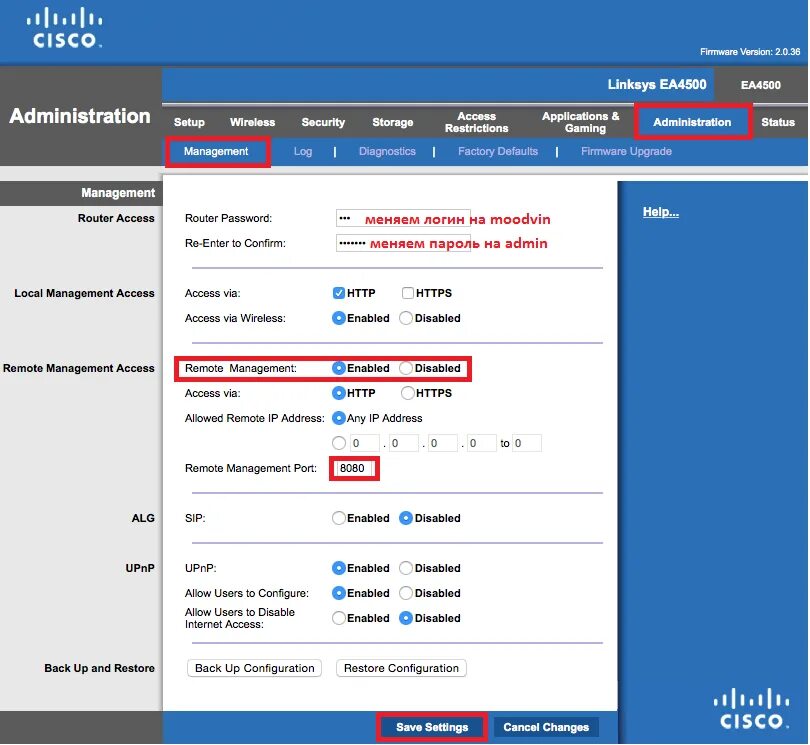Enable Allow Users to Disable Internet Access

click(x=338, y=618)
